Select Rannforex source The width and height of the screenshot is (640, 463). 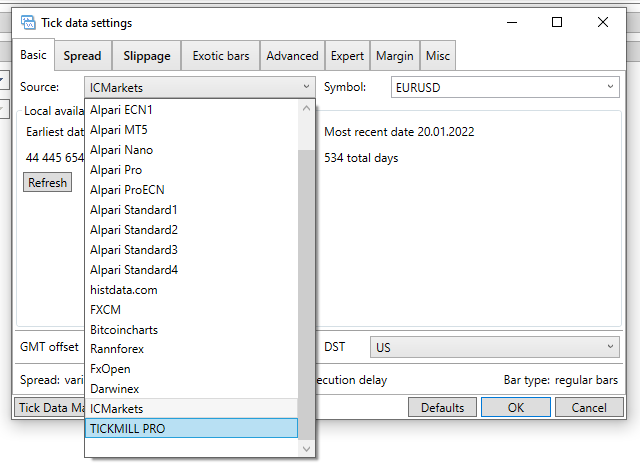(191, 349)
